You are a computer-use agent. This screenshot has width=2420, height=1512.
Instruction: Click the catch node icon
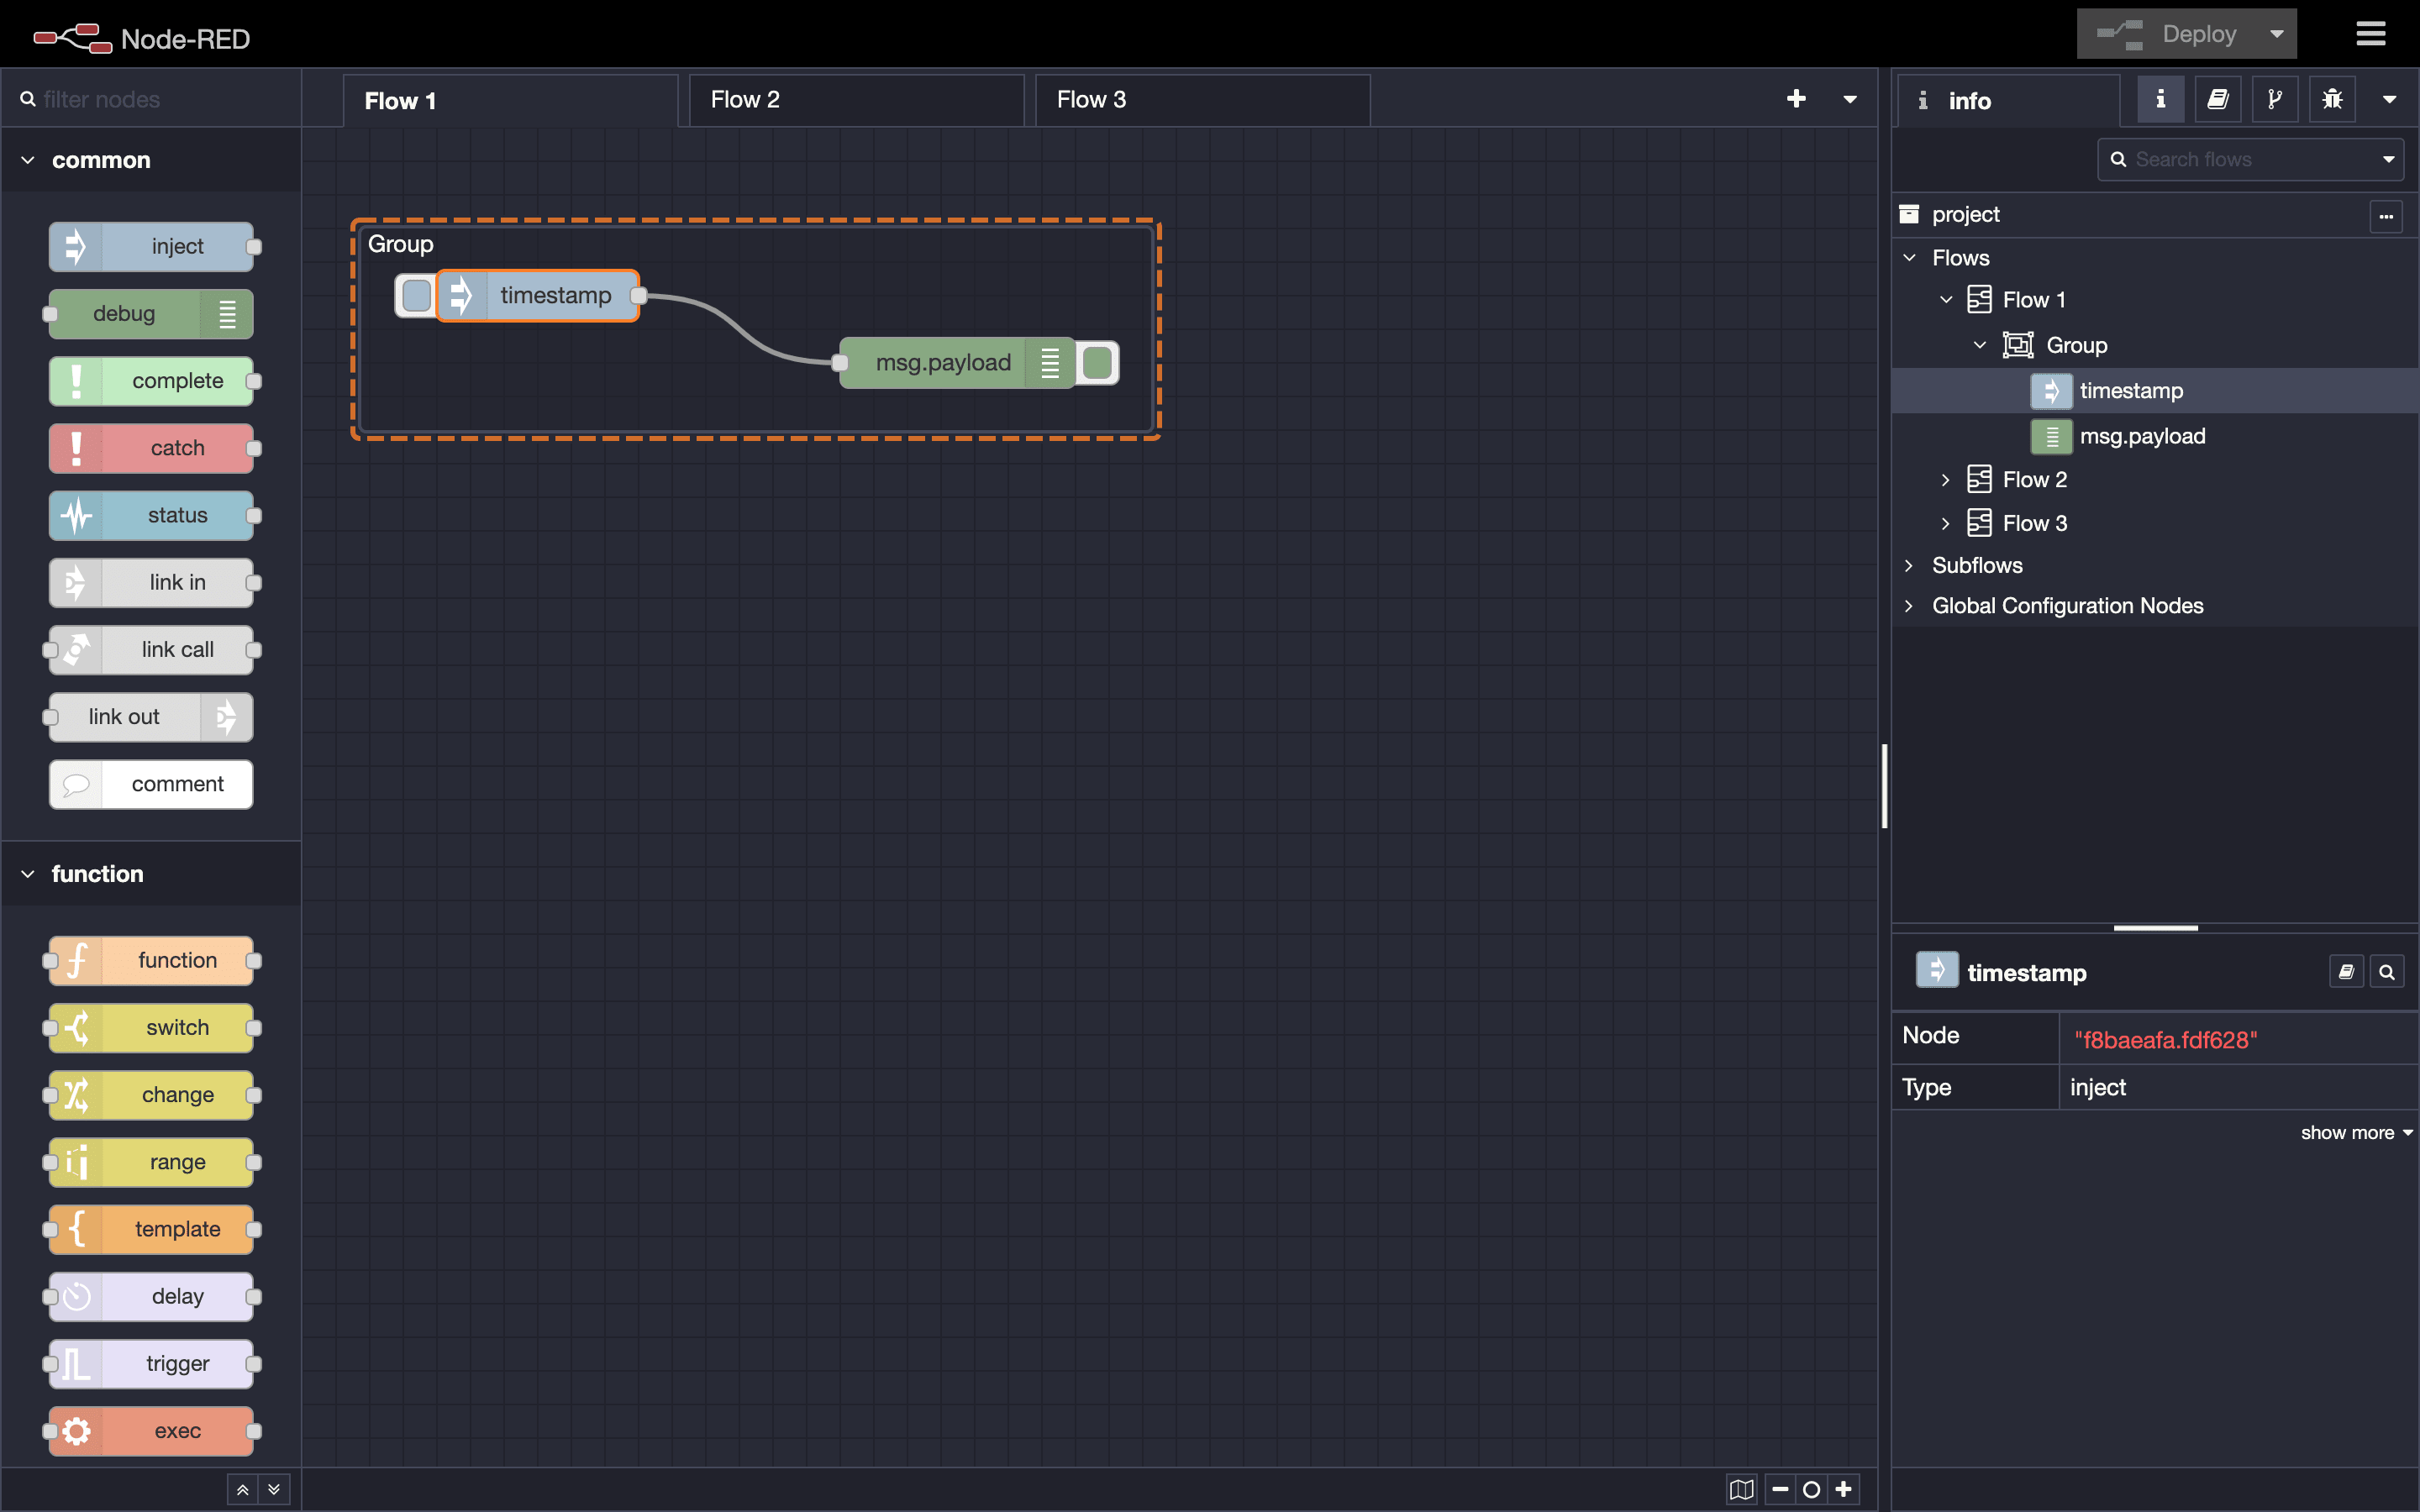click(x=76, y=448)
